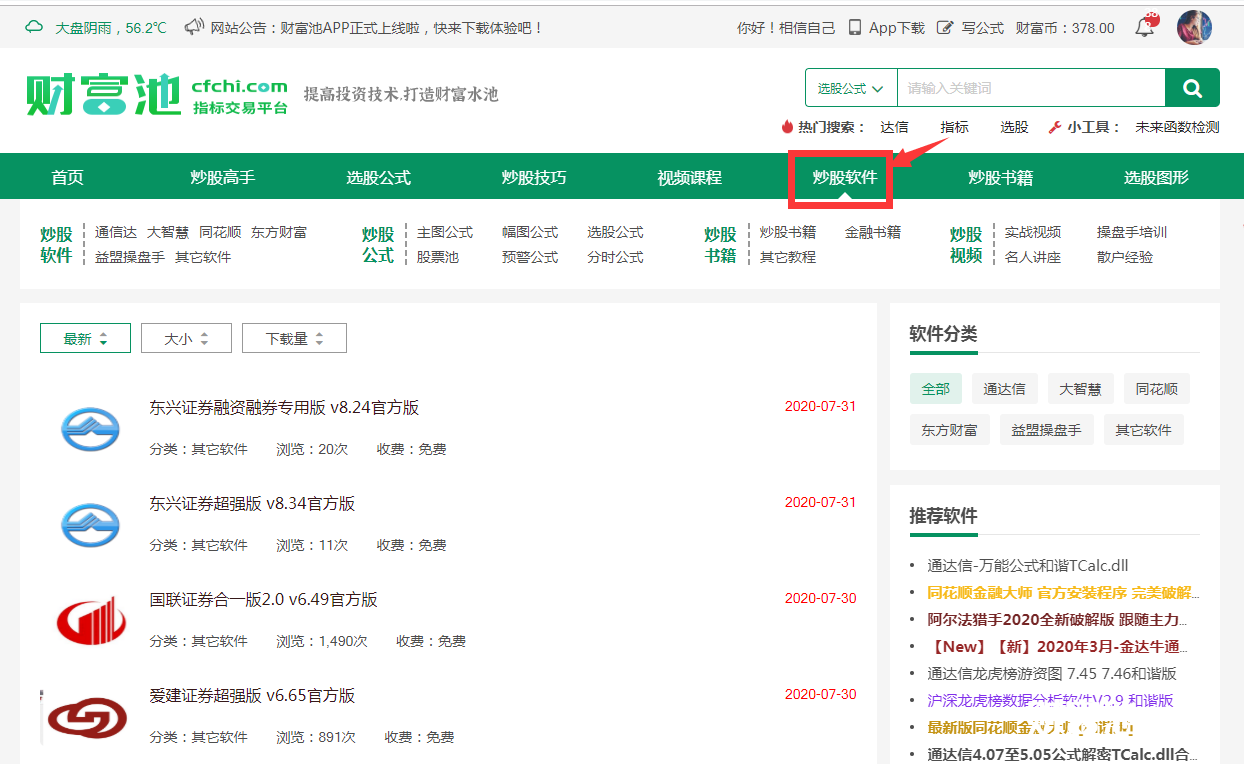Image resolution: width=1244 pixels, height=764 pixels.
Task: Open 爱建证券超强版 v6.65官方版 title
Action: [252, 696]
